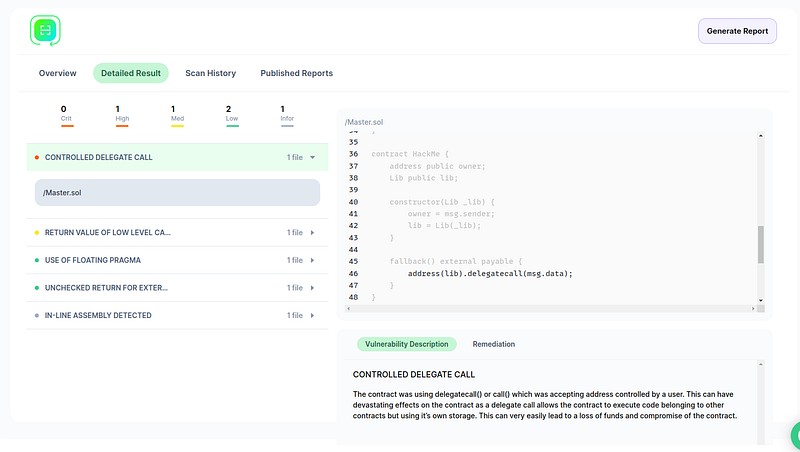Go to the Published Reports tab
This screenshot has width=800, height=452.
(x=296, y=73)
